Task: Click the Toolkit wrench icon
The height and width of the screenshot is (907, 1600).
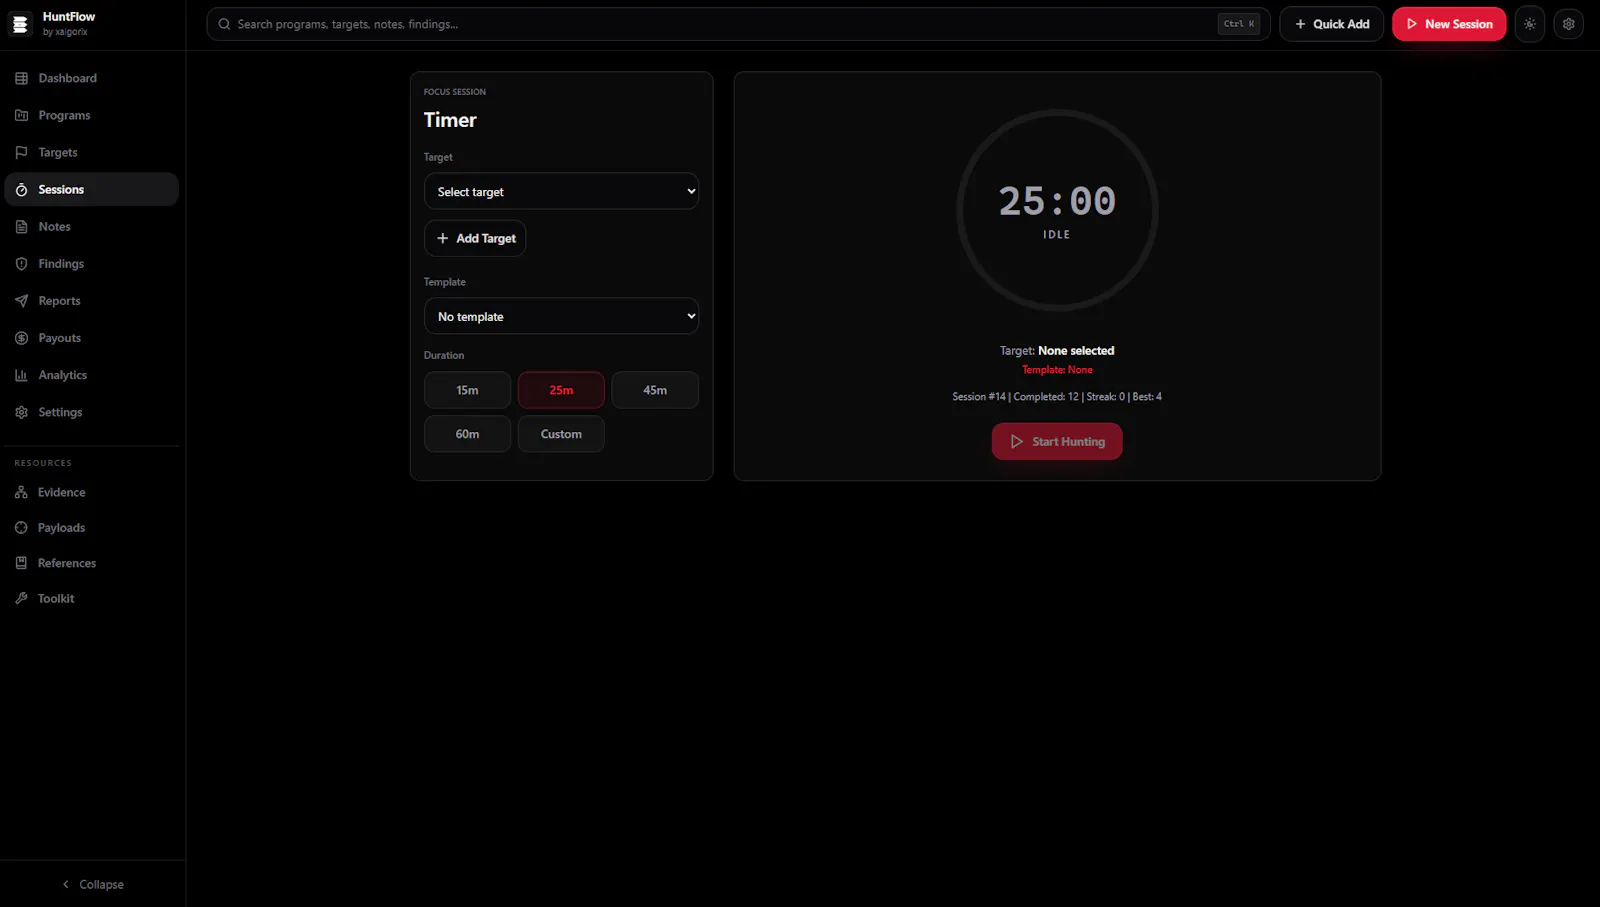Action: click(21, 598)
